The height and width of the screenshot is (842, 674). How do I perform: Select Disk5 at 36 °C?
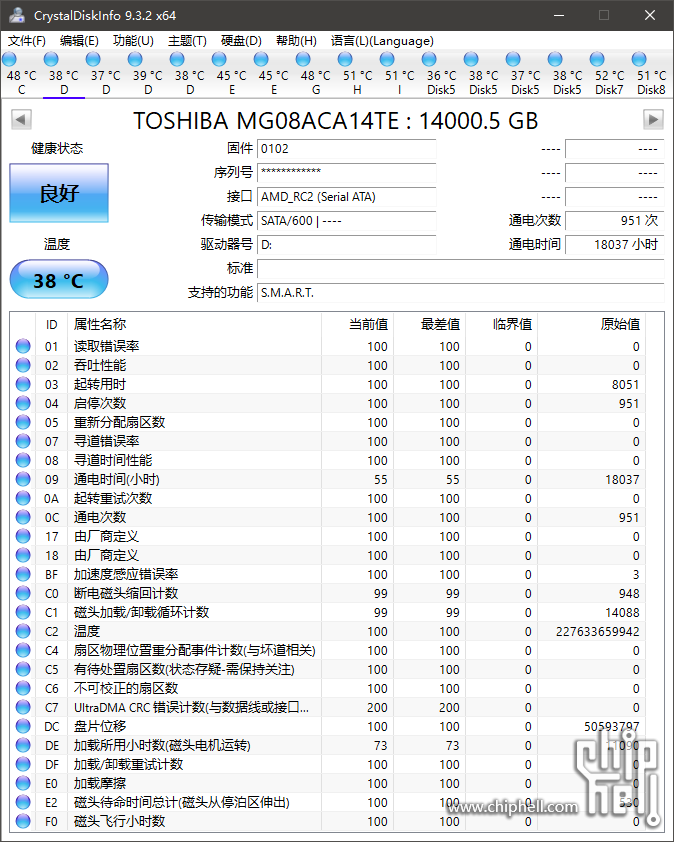click(441, 74)
